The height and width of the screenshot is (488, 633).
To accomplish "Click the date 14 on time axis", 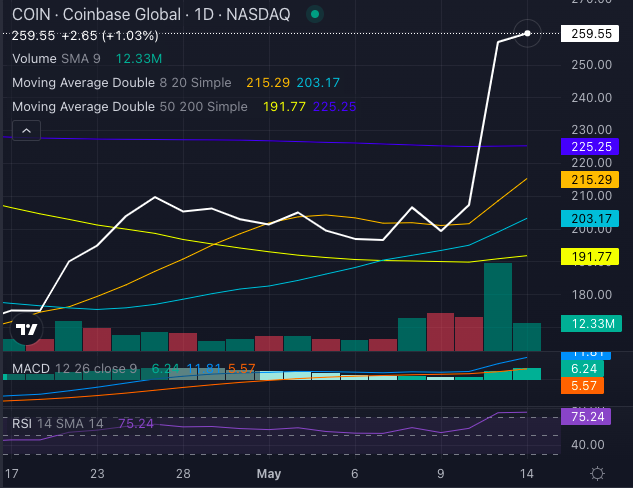I will [x=526, y=473].
